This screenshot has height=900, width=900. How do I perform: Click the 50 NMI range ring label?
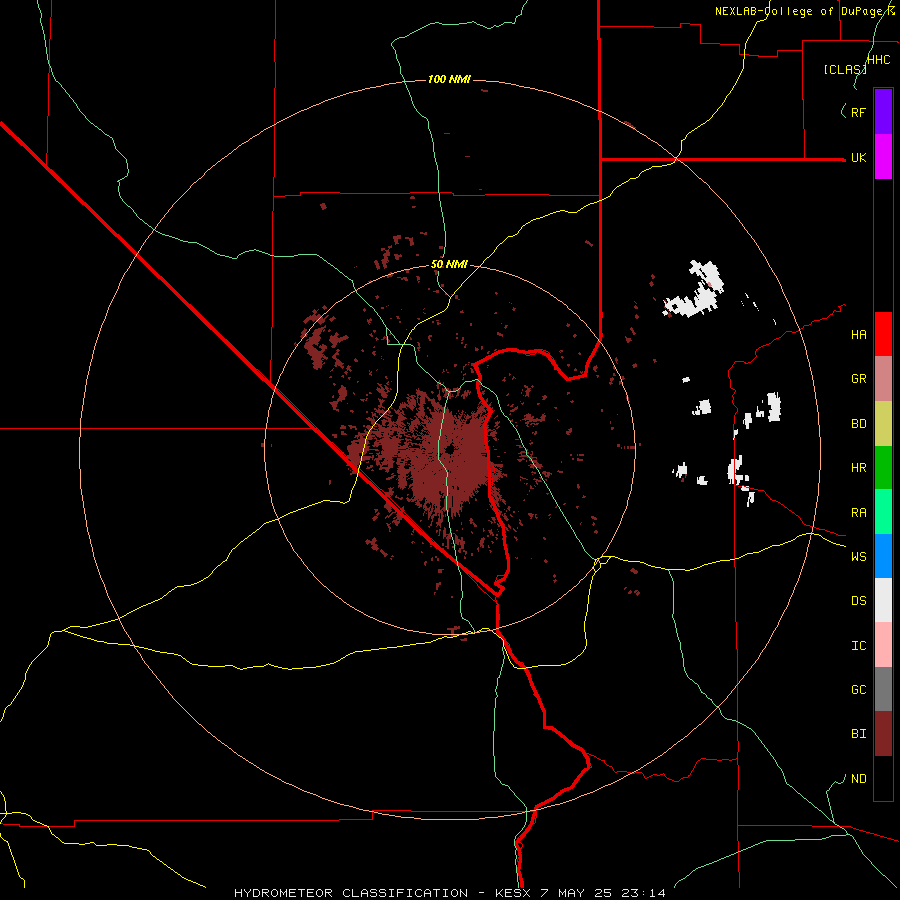click(449, 265)
